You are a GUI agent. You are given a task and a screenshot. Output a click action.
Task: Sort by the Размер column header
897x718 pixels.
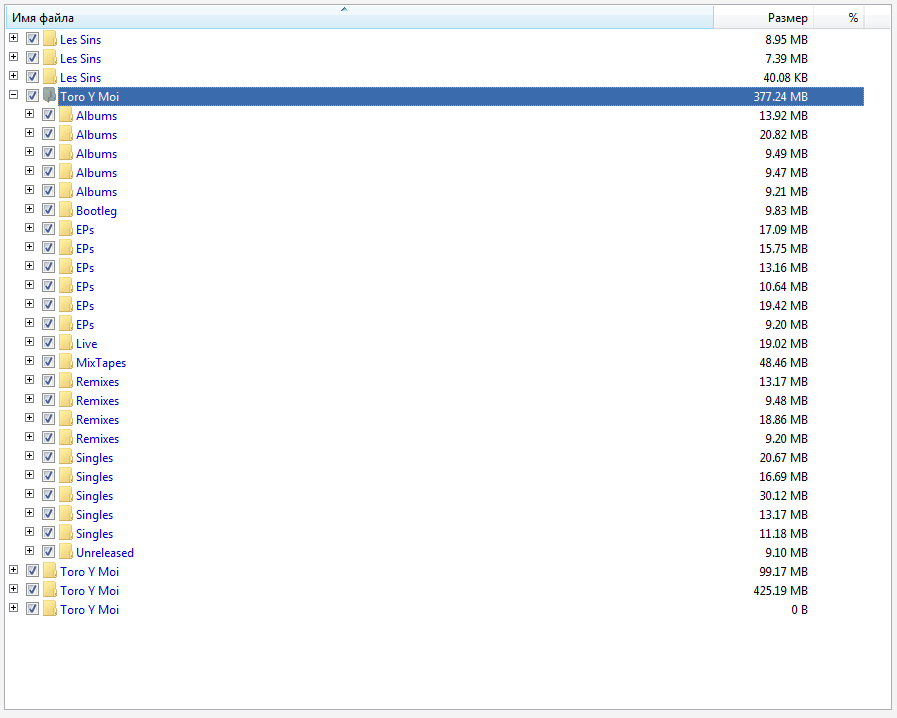pos(763,18)
